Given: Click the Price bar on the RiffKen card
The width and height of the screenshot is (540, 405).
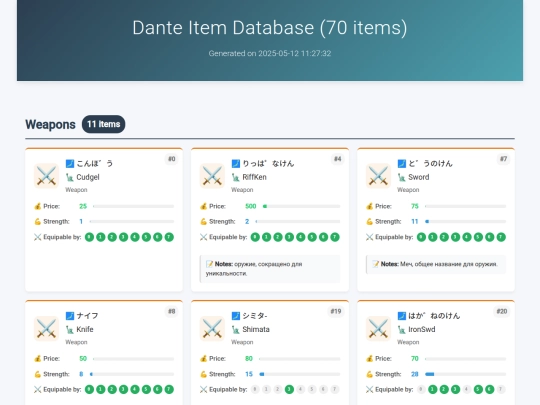Looking at the screenshot, I should tap(301, 206).
